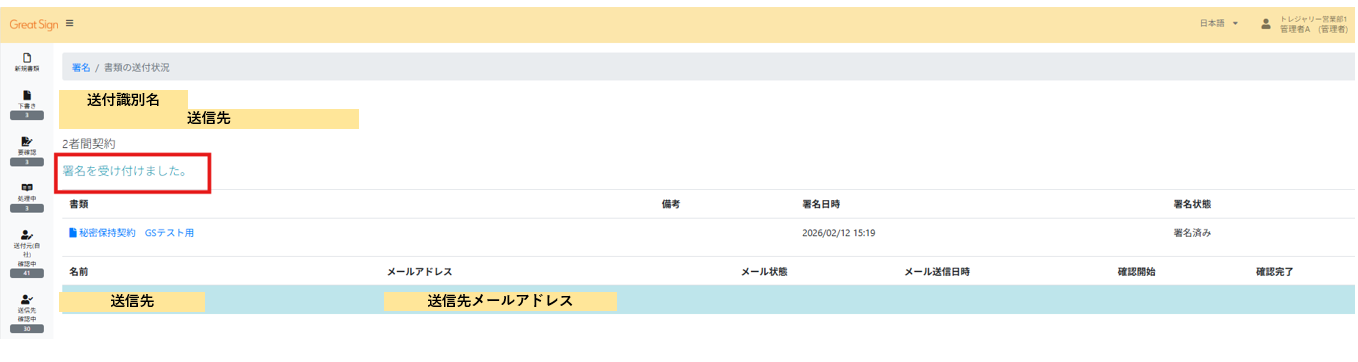Click the メールアドレス column header
The height and width of the screenshot is (362, 1358).
(x=420, y=272)
